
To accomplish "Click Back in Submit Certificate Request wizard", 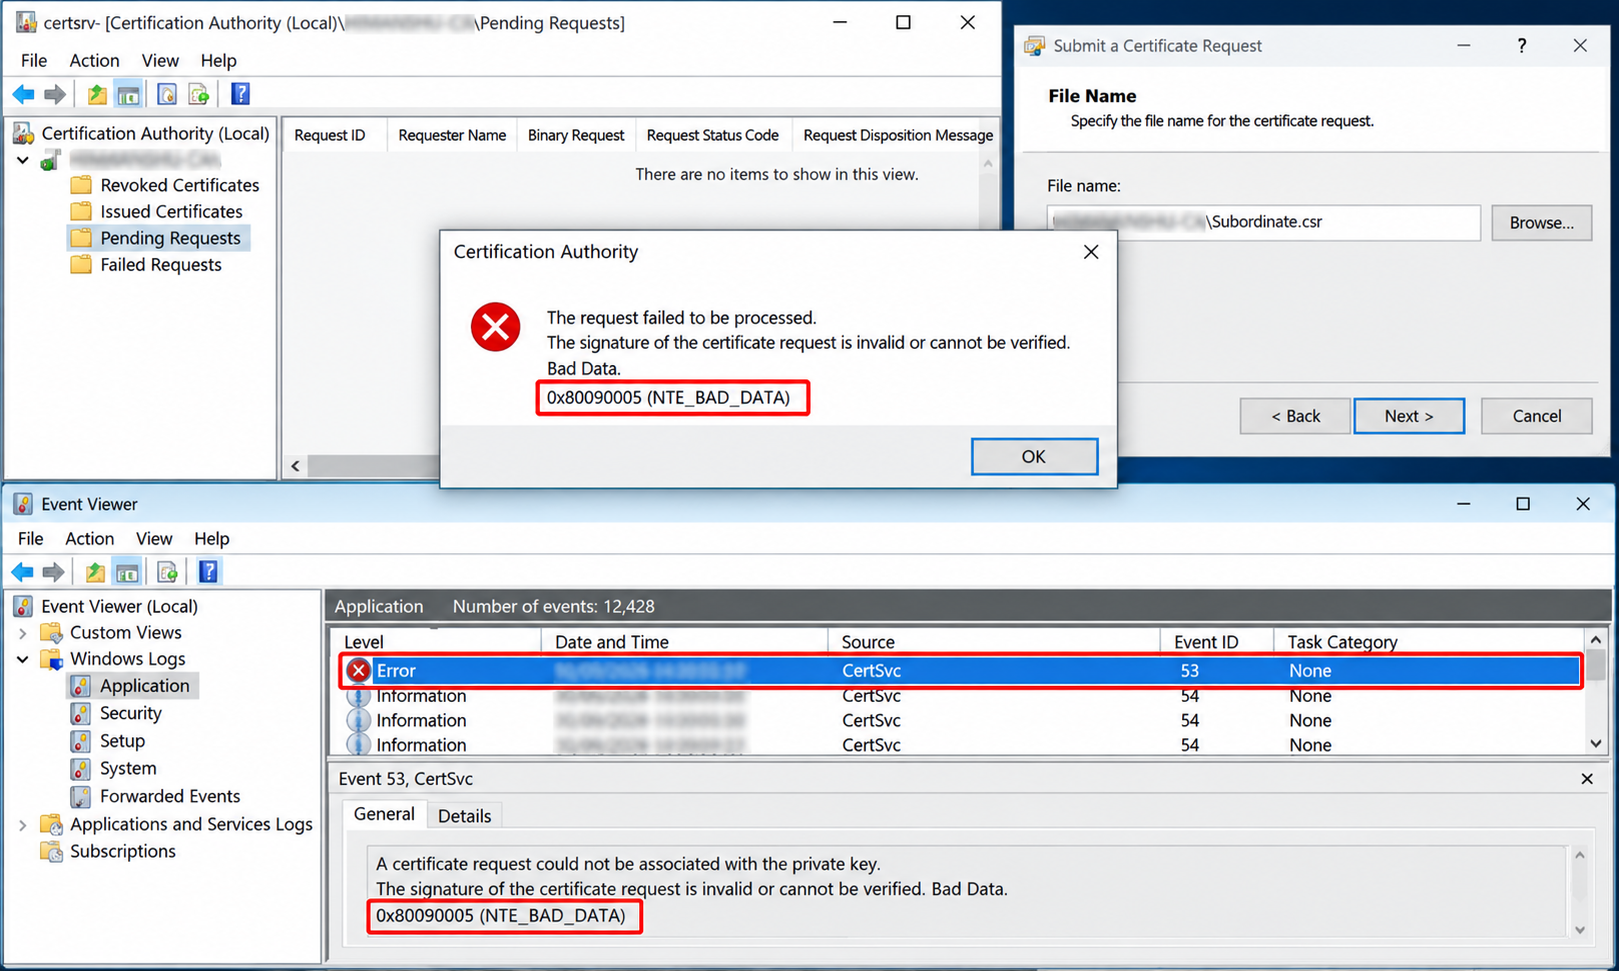I will (1295, 416).
